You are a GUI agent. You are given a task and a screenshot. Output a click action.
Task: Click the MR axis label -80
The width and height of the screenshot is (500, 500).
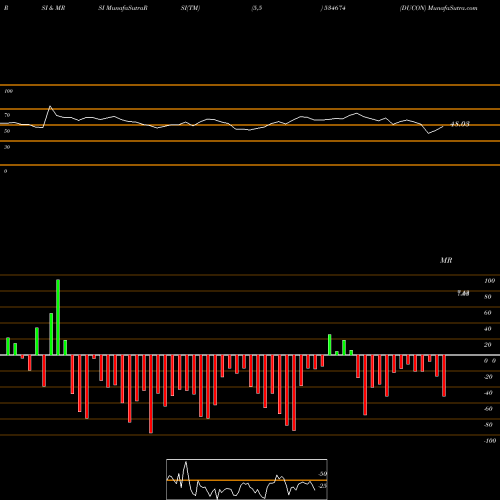[488, 425]
